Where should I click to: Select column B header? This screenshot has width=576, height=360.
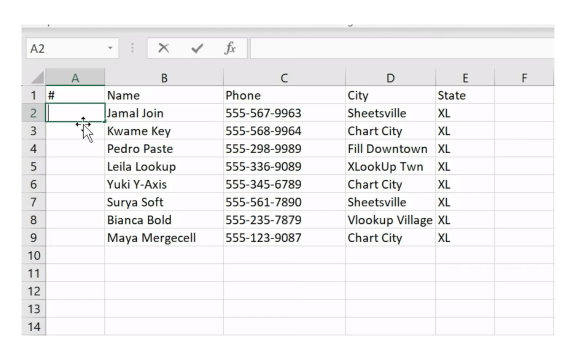click(x=164, y=78)
